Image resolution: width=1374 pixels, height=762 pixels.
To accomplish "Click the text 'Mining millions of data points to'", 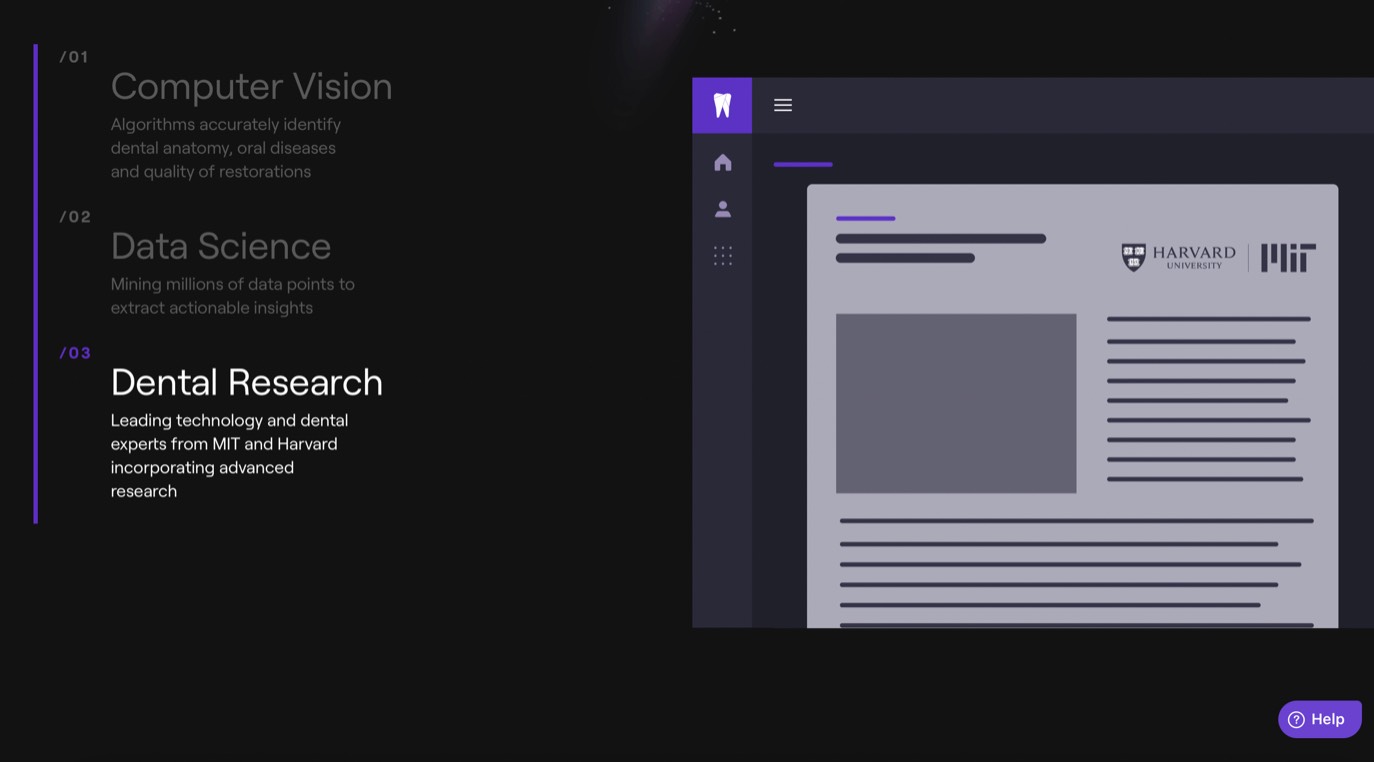I will click(233, 284).
